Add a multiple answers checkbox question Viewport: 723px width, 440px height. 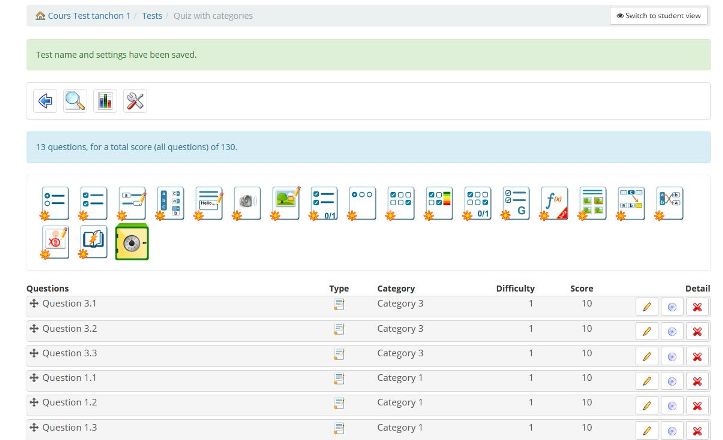tap(93, 203)
